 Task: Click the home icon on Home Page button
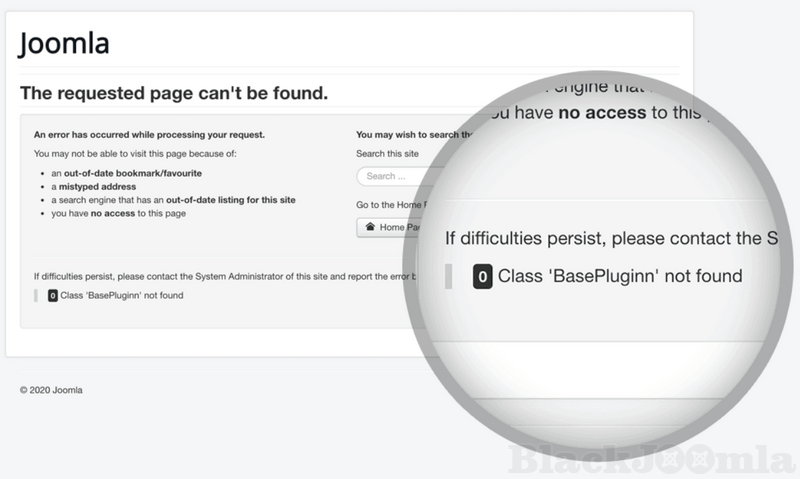pyautogui.click(x=369, y=227)
